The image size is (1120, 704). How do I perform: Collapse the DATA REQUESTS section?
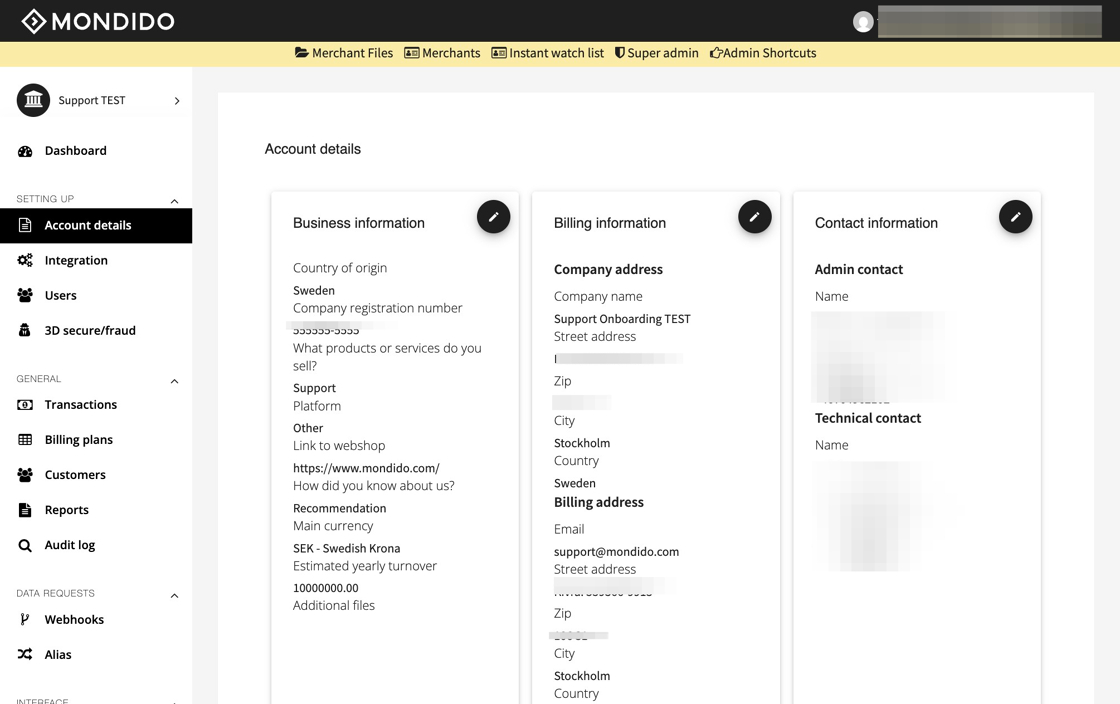coord(174,595)
